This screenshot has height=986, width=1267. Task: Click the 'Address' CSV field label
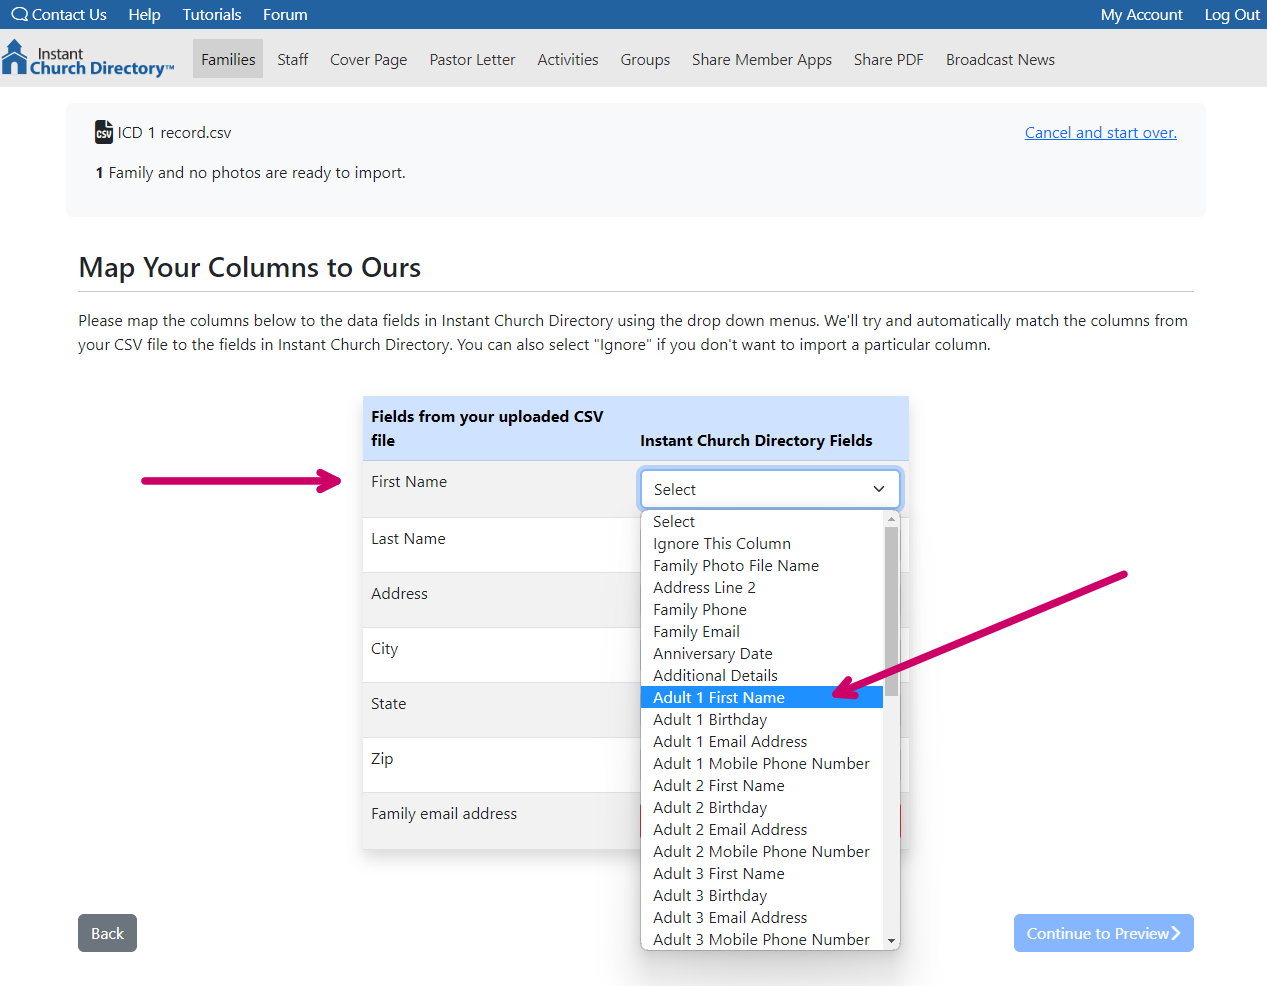[x=399, y=593]
